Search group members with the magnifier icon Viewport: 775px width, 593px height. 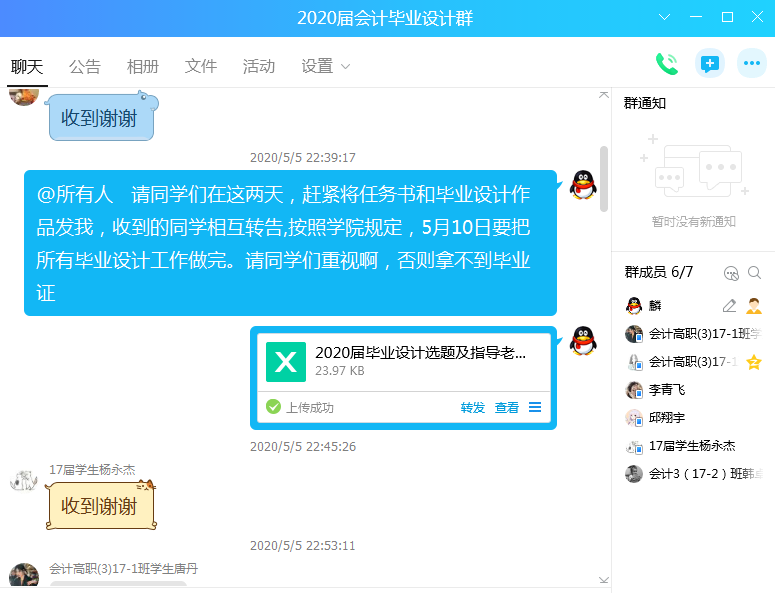pyautogui.click(x=754, y=273)
